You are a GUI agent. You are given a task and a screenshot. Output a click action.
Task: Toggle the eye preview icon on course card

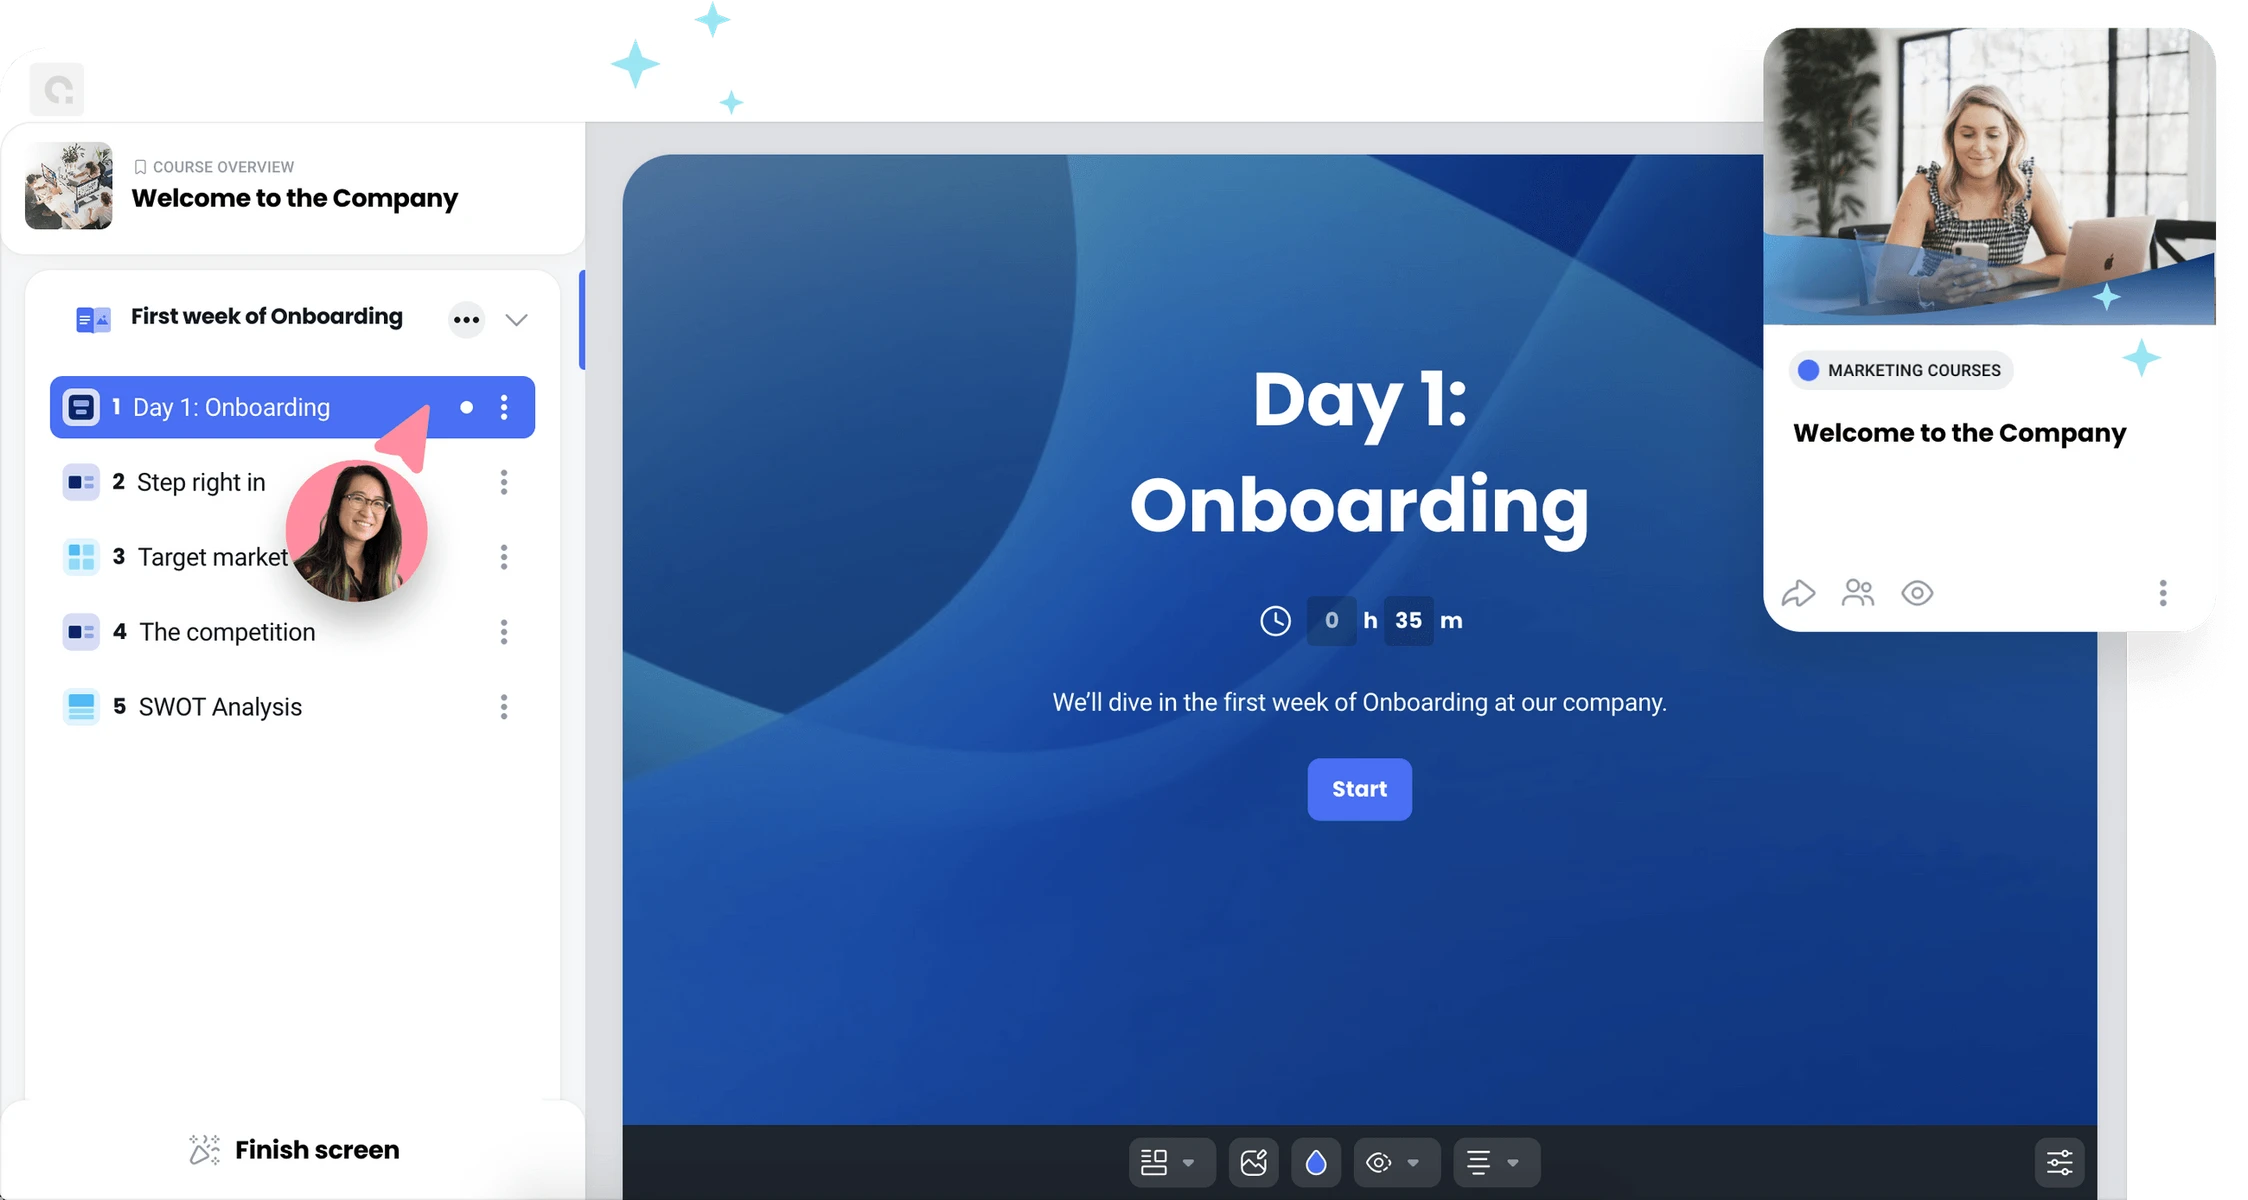click(1917, 593)
